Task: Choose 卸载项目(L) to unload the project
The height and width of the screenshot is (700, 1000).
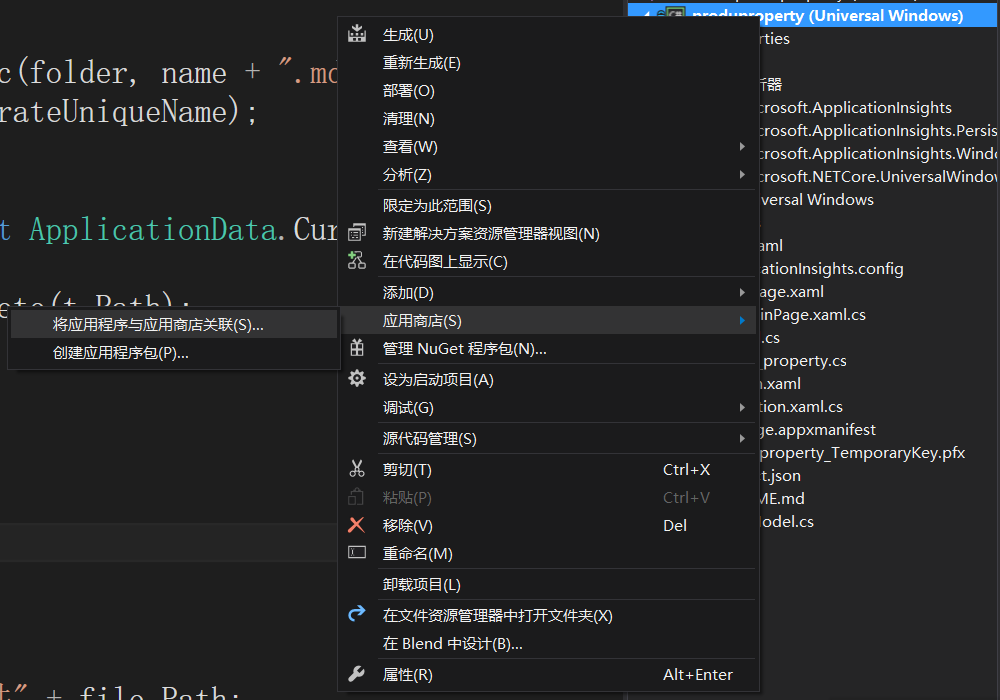Action: 548,585
